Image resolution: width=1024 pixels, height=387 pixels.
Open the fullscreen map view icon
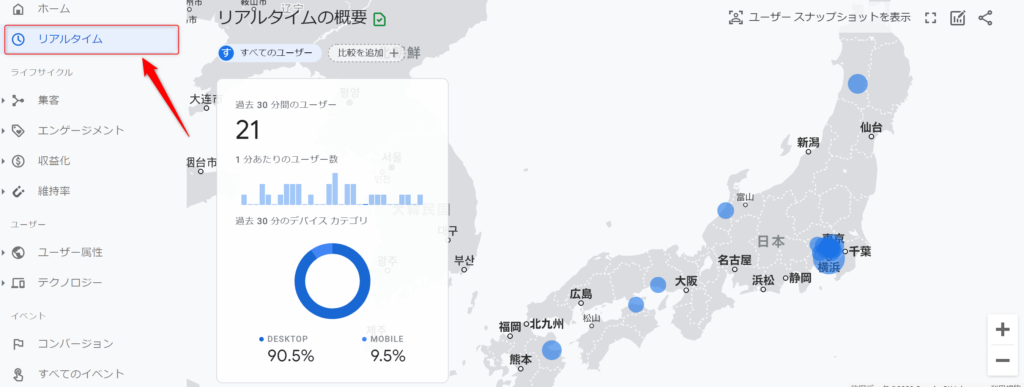tap(931, 18)
